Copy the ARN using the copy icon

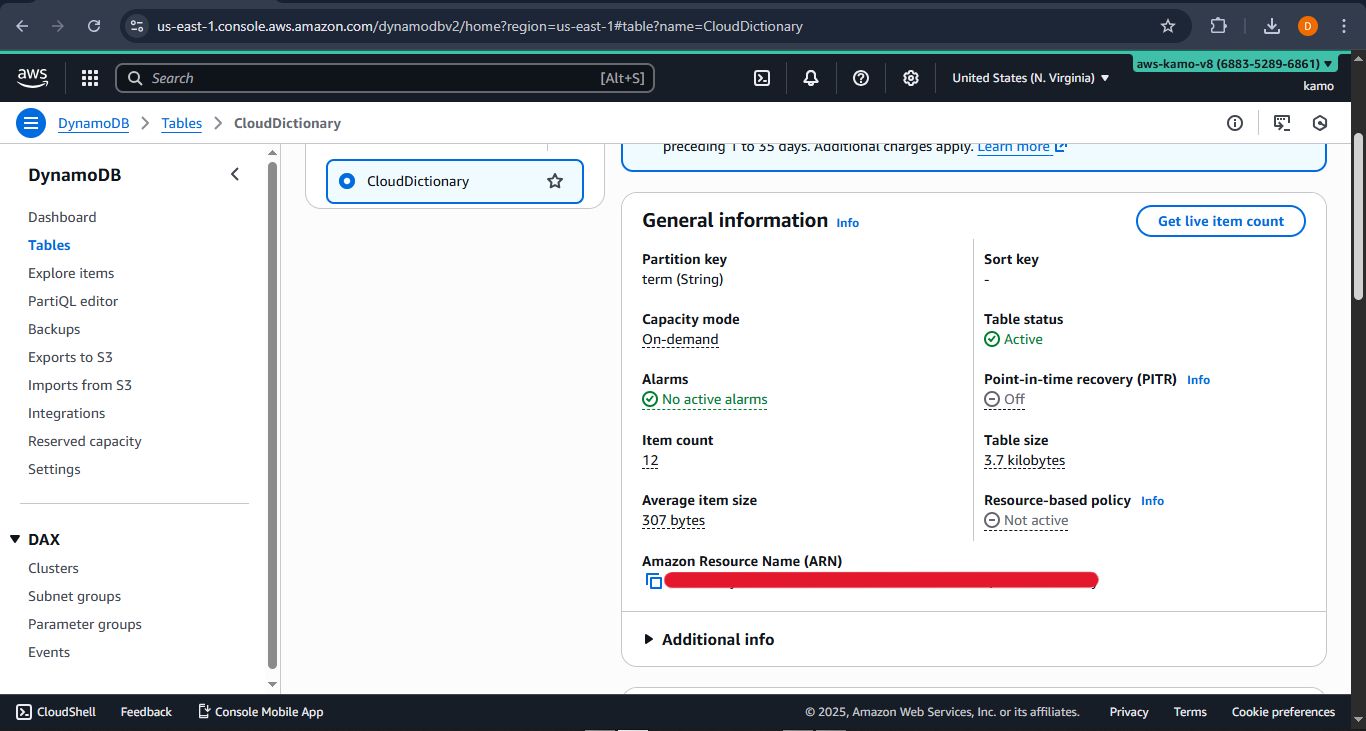click(653, 580)
